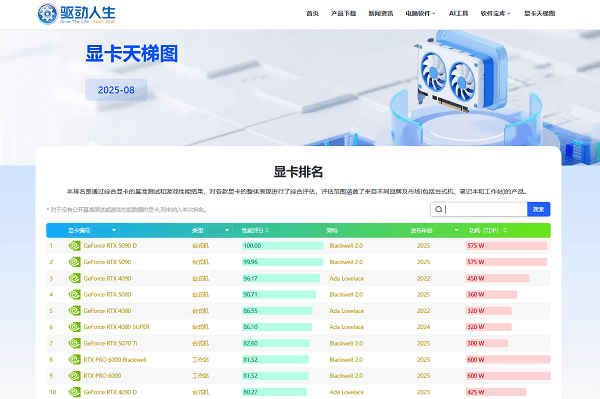The width and height of the screenshot is (600, 399).
Task: Click NVIDIA logo in rank 2 row
Action: pyautogui.click(x=74, y=262)
